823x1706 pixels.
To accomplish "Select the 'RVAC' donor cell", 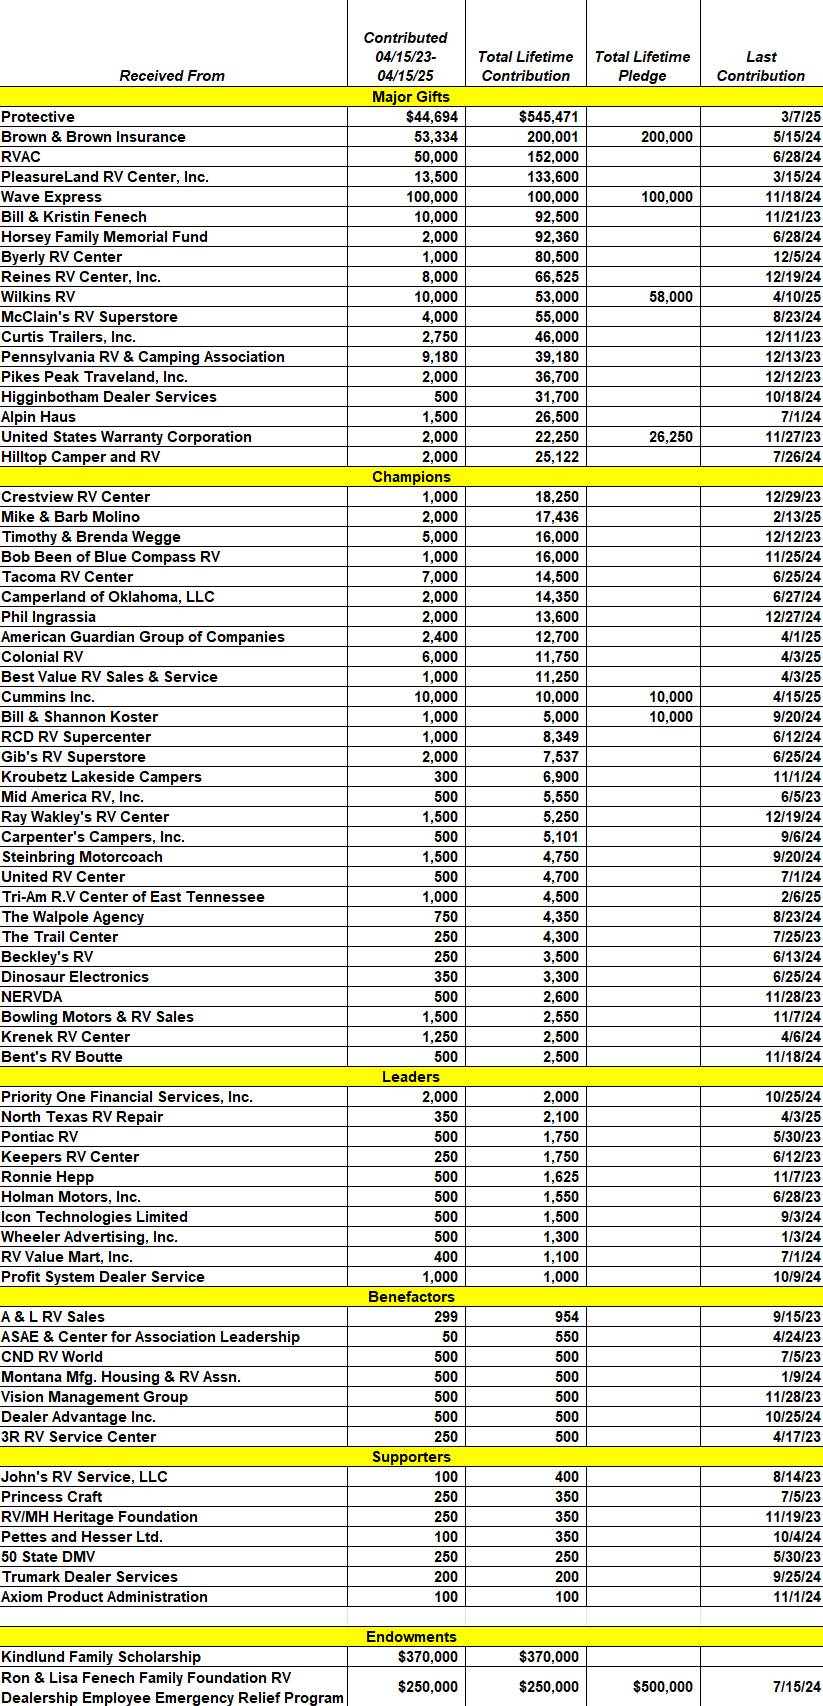I will click(21, 157).
